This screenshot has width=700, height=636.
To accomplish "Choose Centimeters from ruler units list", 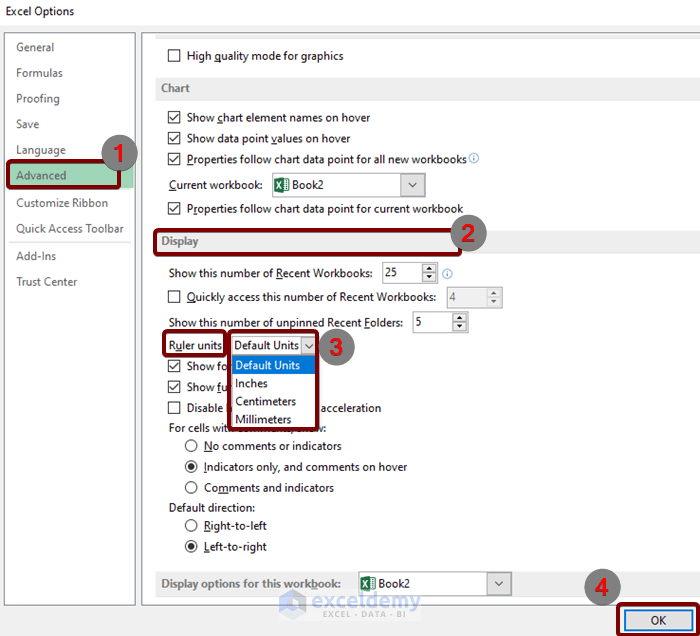I will point(273,401).
